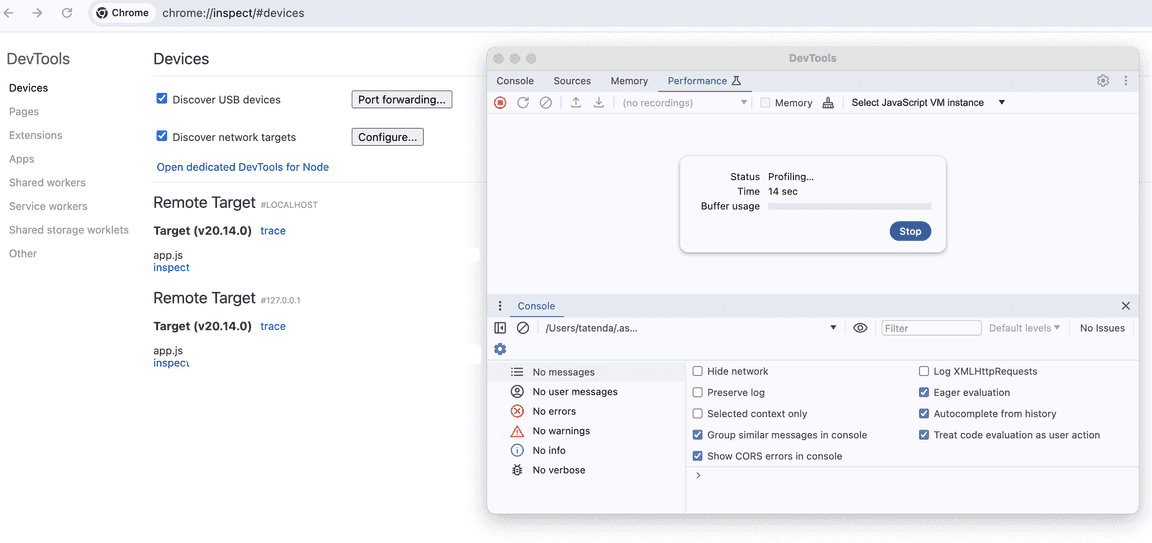
Task: Click the reload and record icon
Action: [523, 103]
